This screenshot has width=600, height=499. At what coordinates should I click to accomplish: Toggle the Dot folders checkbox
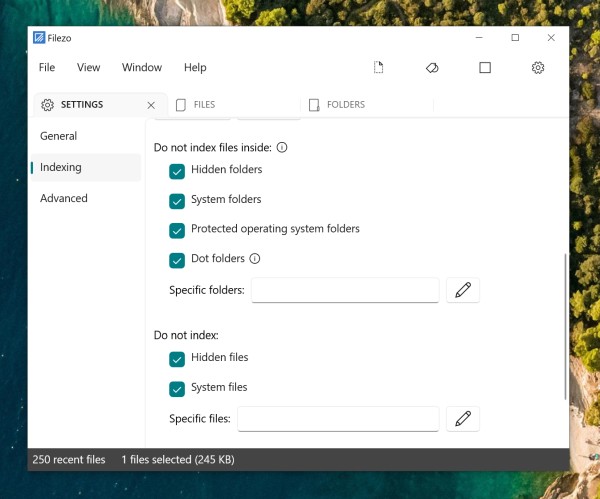(177, 260)
